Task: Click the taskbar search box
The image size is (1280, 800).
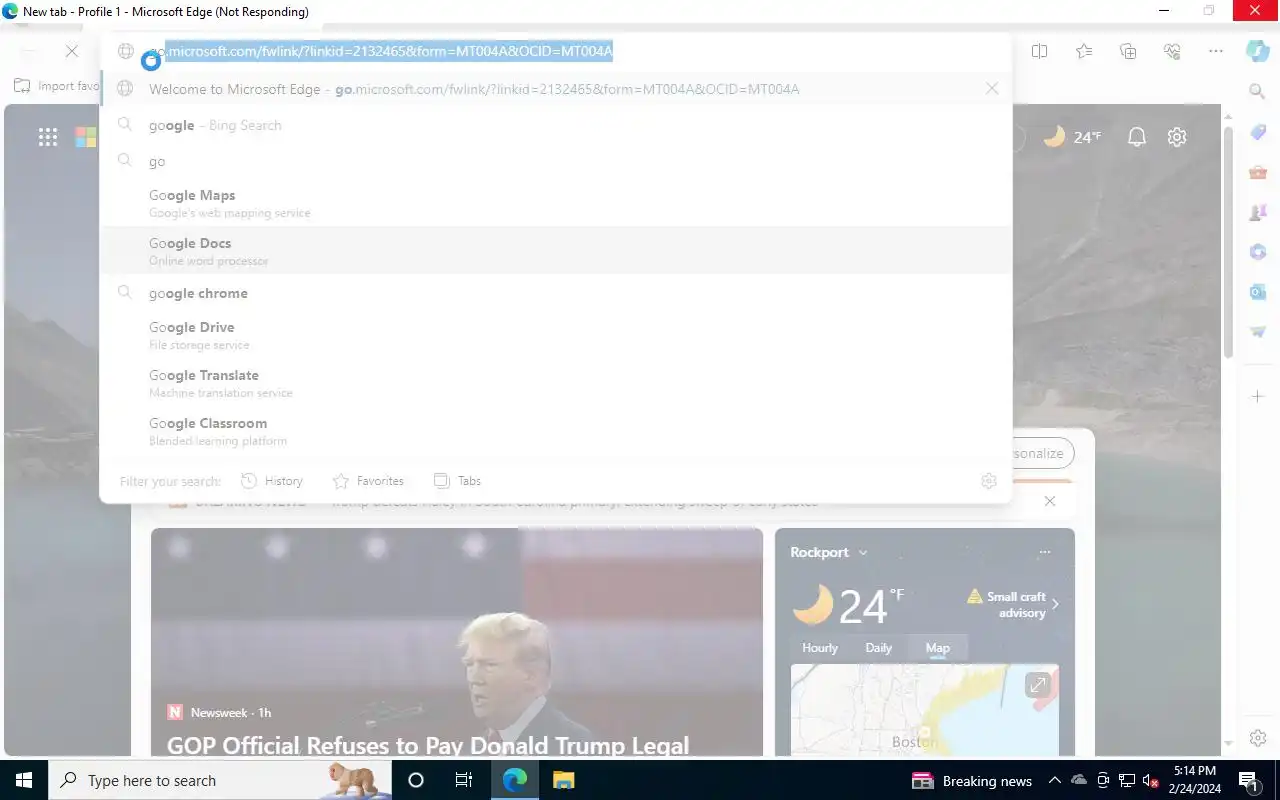Action: (219, 780)
